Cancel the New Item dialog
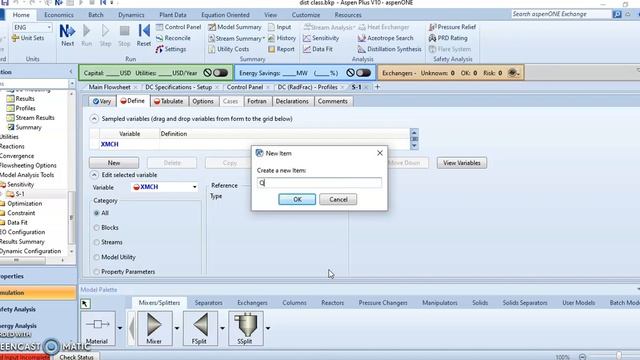This screenshot has height=360, width=640. tap(338, 200)
